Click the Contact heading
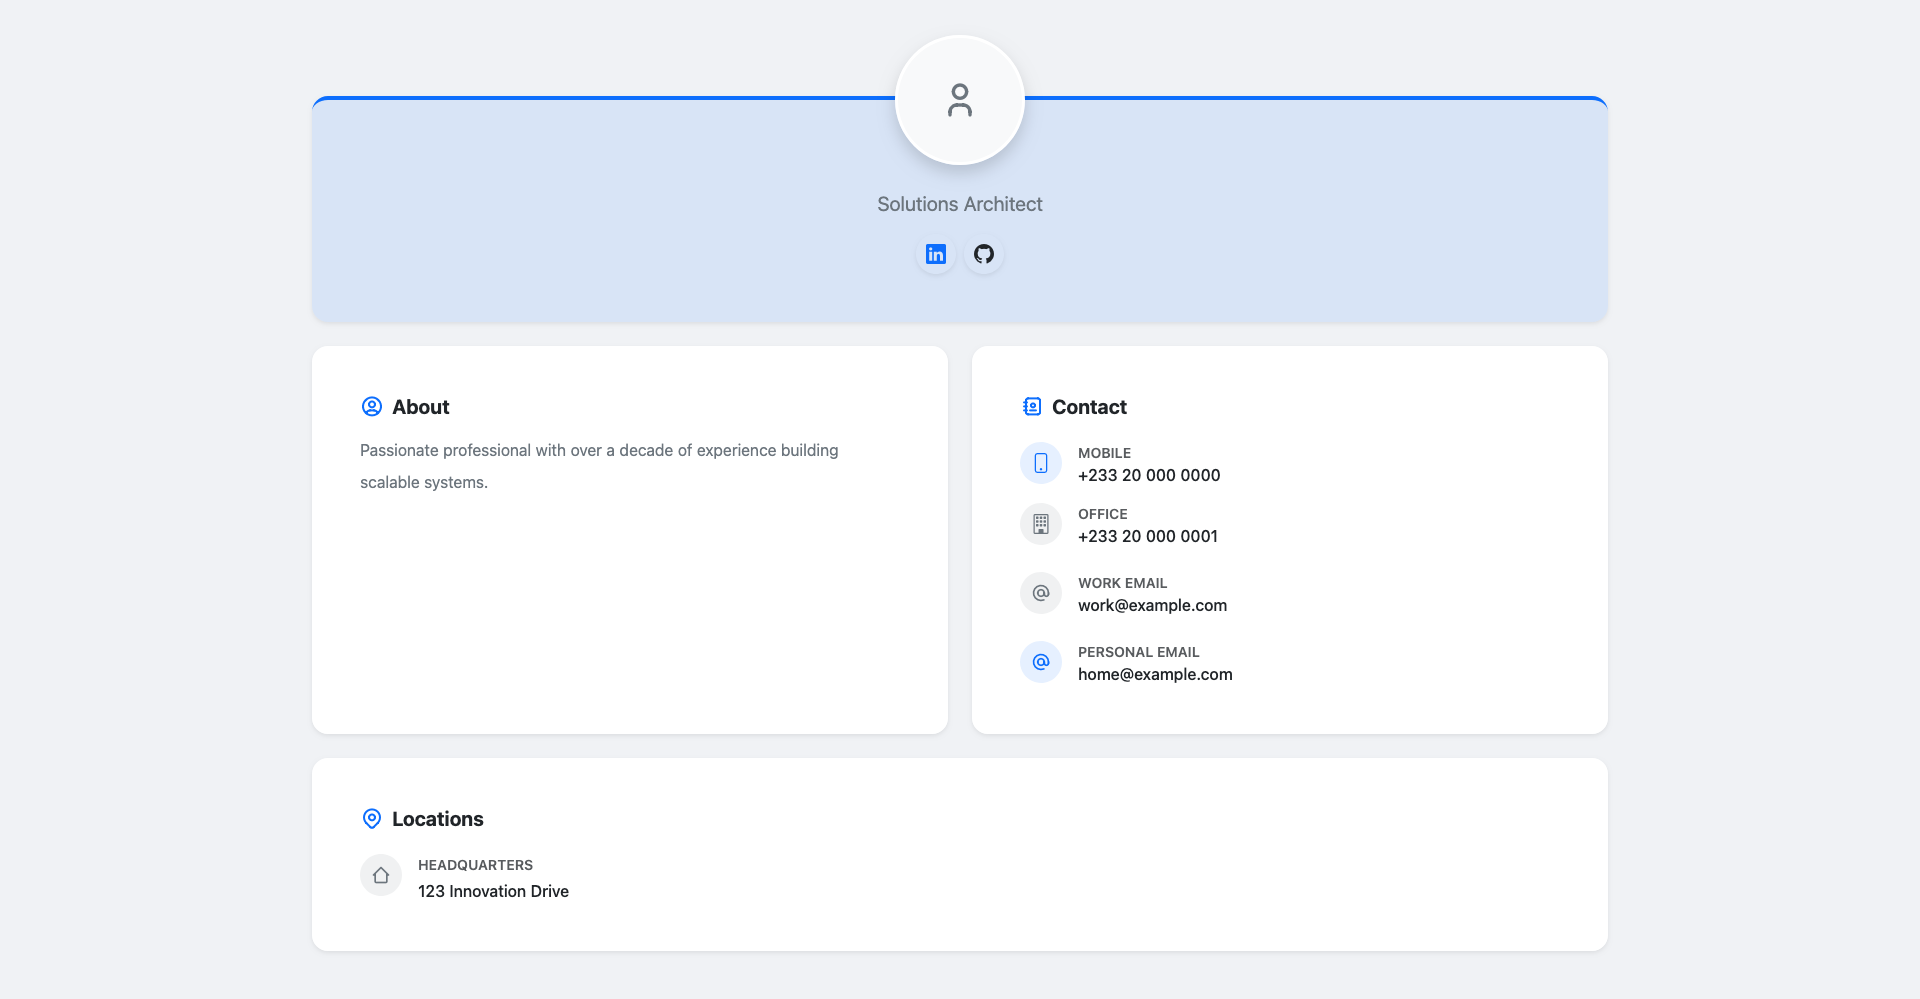 click(x=1089, y=407)
